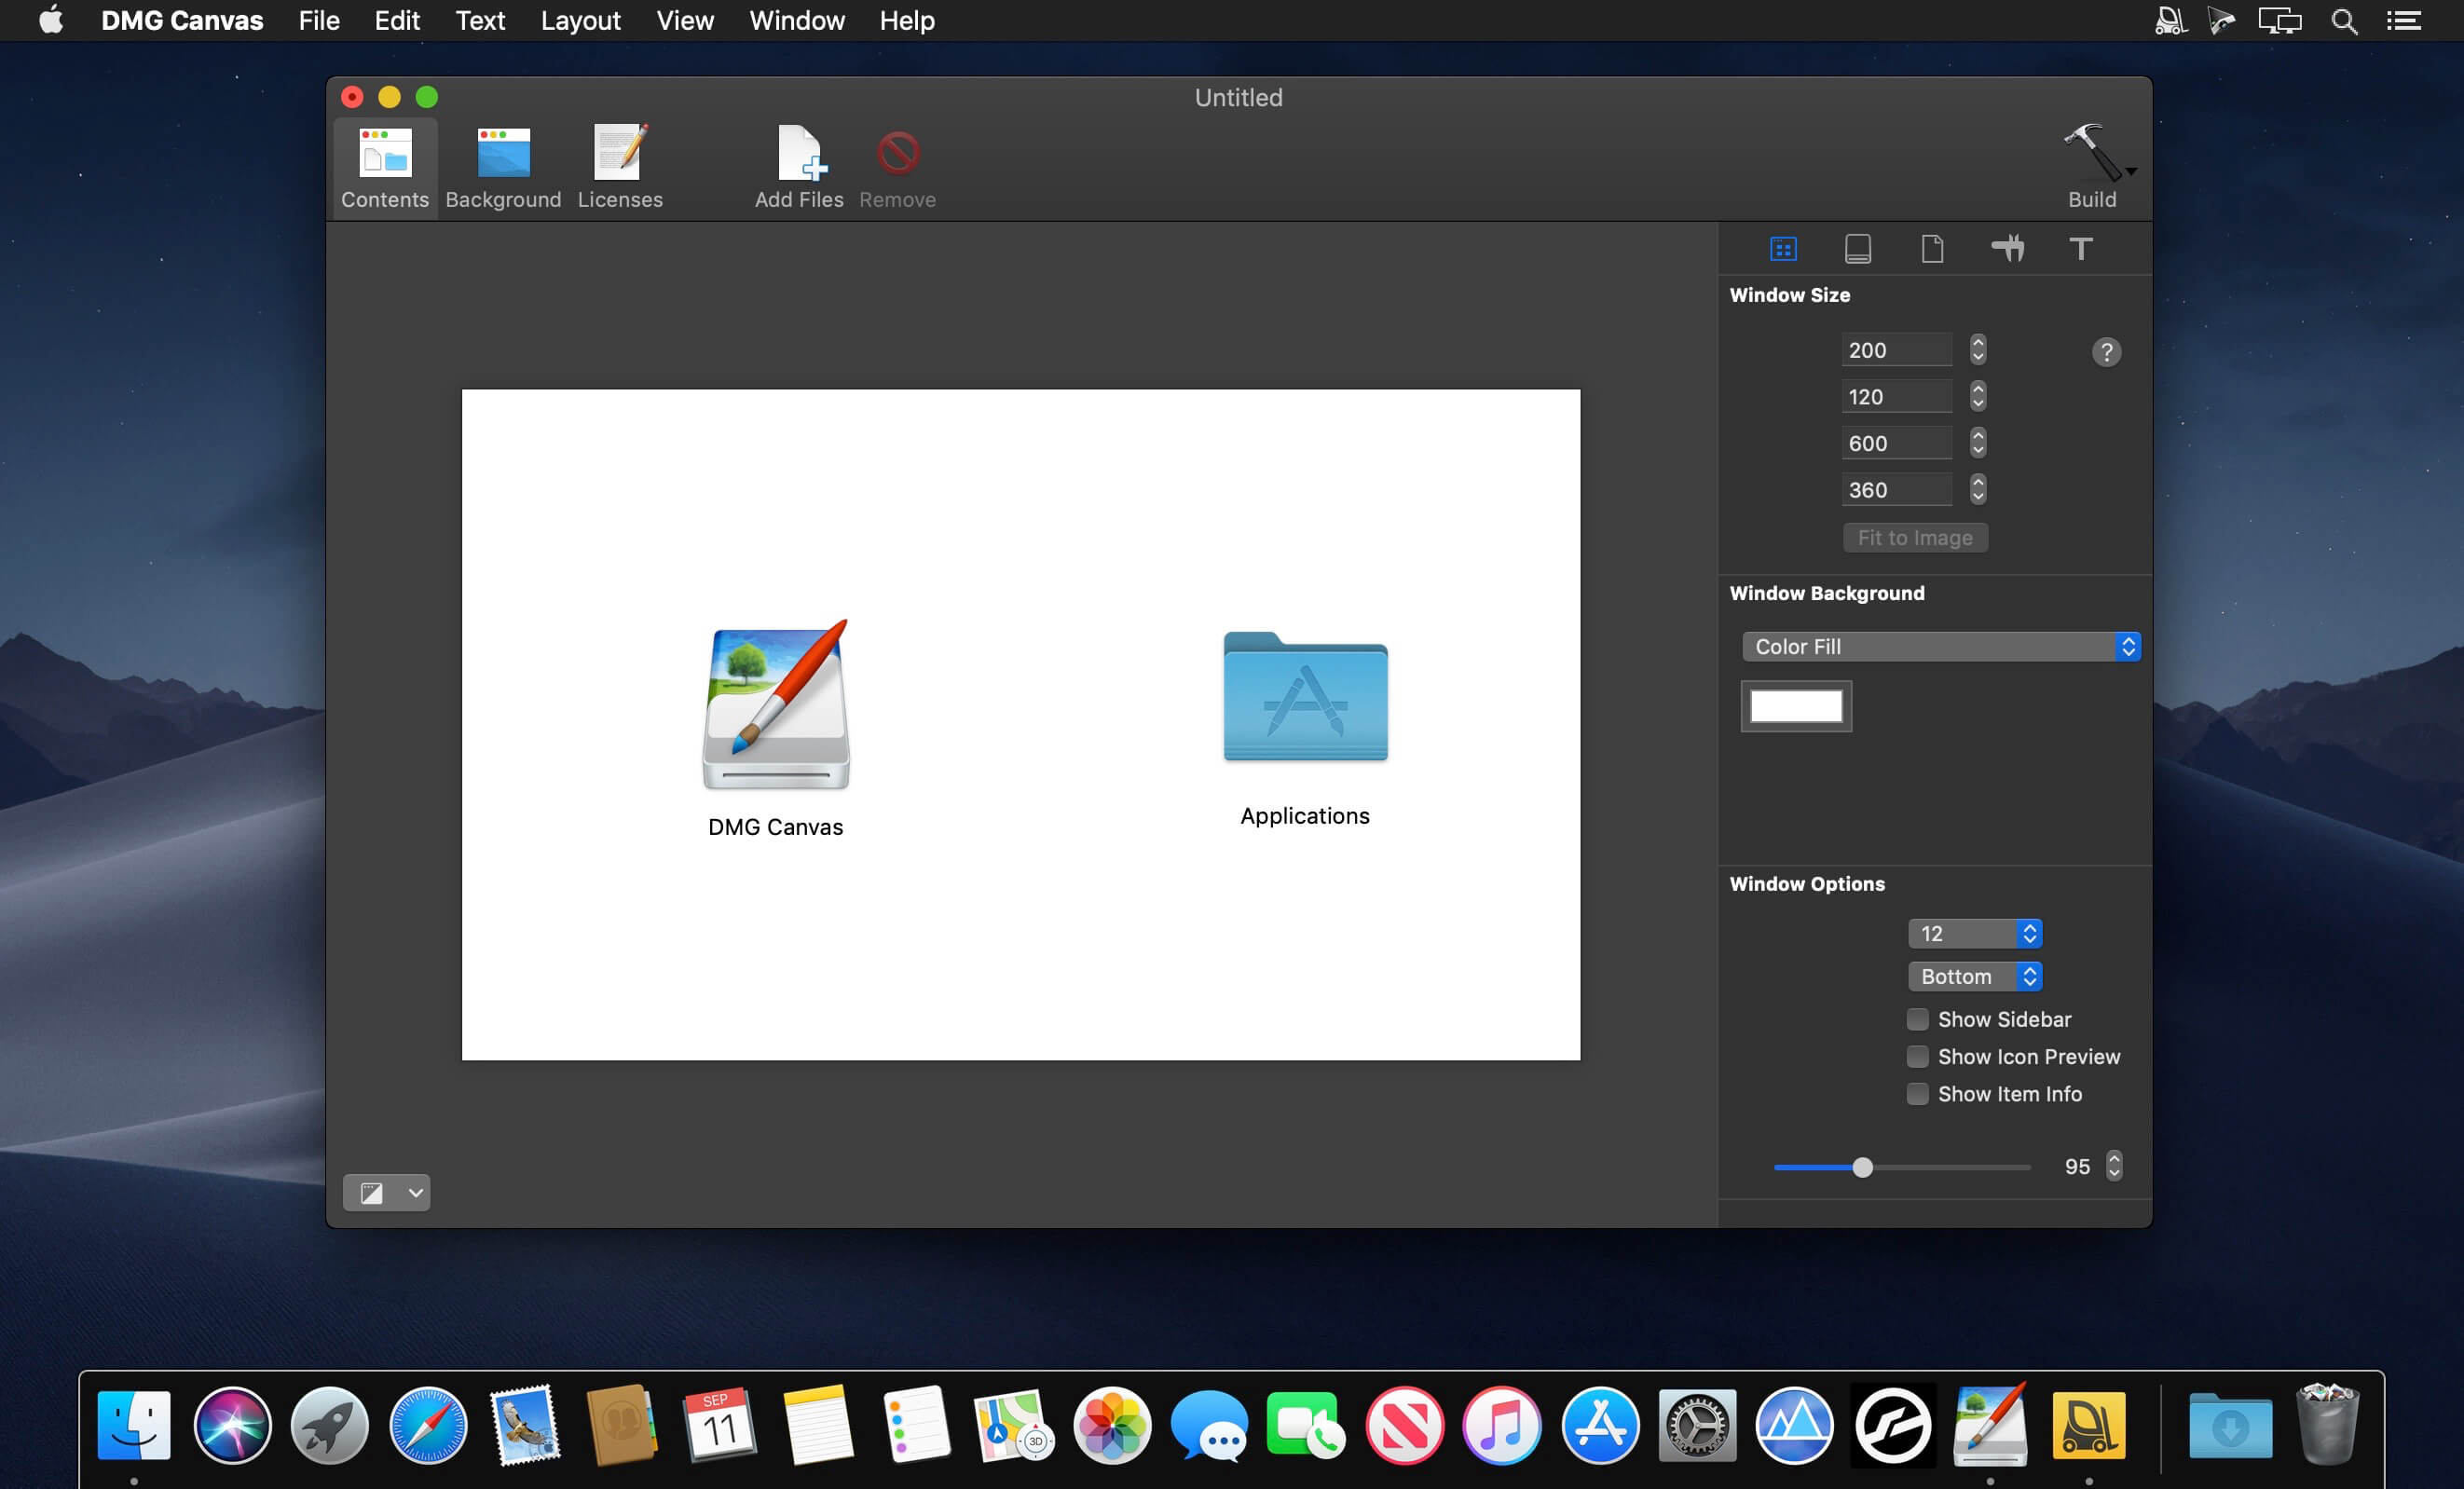Open the text inspector T icon
Screen dimensions: 2464x1489
pyautogui.click(x=2080, y=248)
